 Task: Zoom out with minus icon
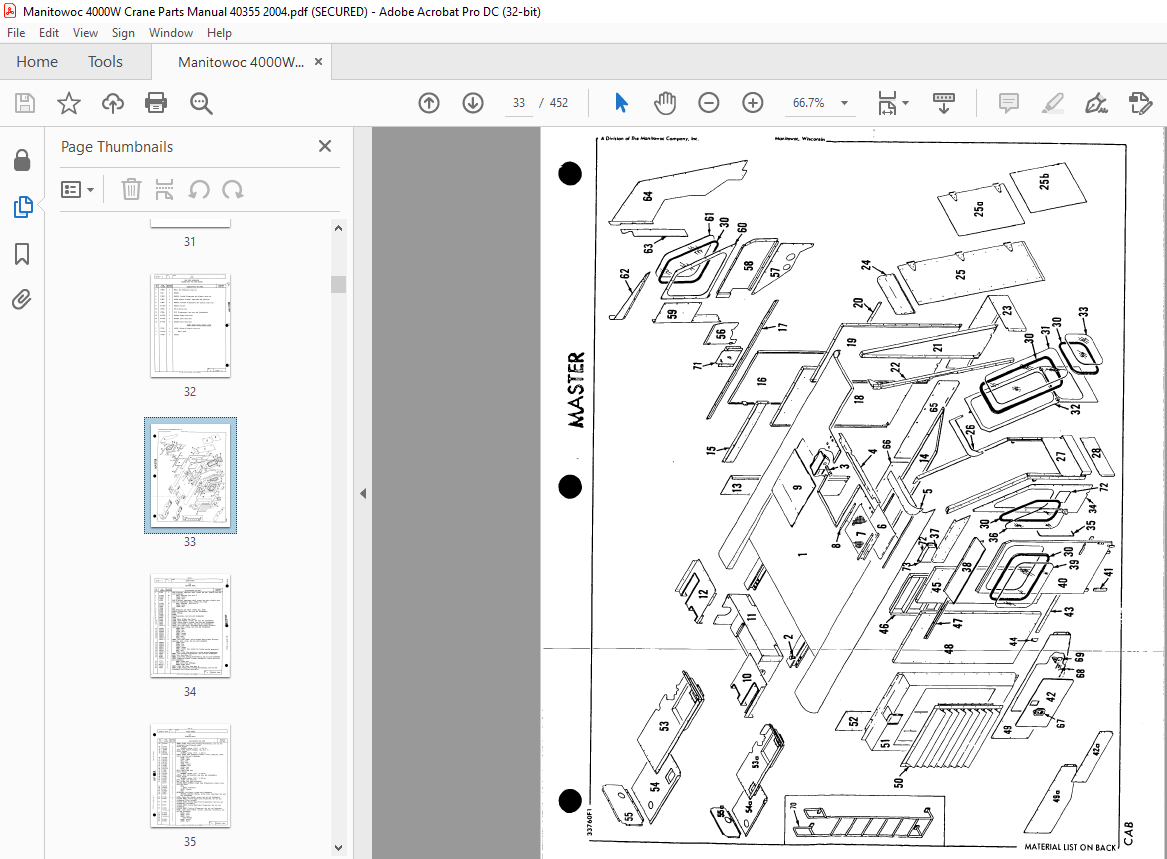tap(709, 103)
